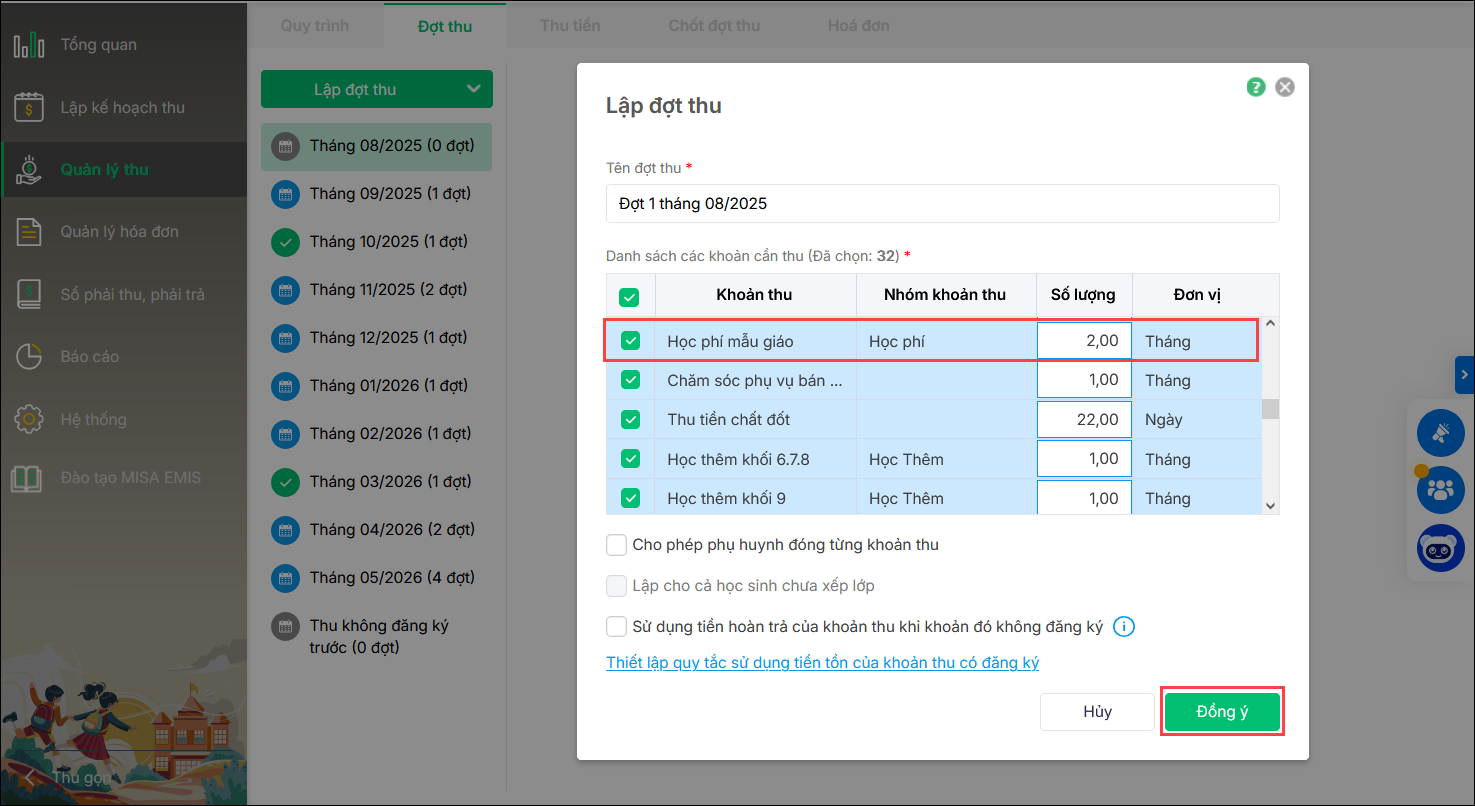Screen dimensions: 1475x806
Task: Click the table's vertical scrollbar thumb
Action: tap(1270, 408)
